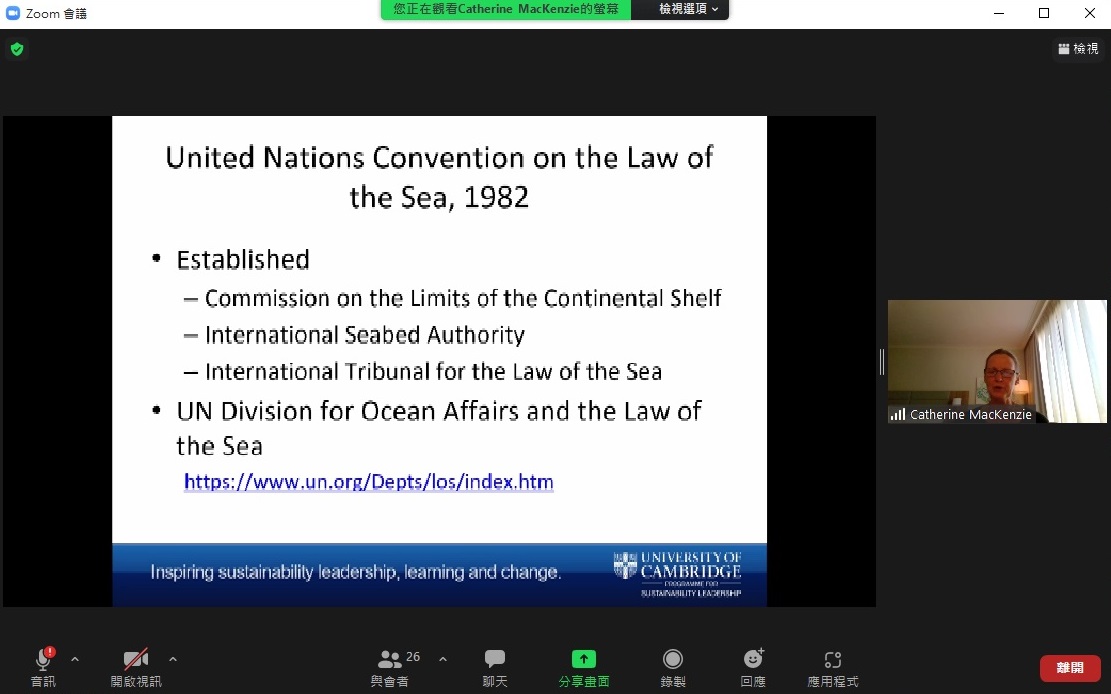Select Catherine MacKenzie's video thumbnail
Screen dimensions: 1111x694
pyautogui.click(x=997, y=361)
